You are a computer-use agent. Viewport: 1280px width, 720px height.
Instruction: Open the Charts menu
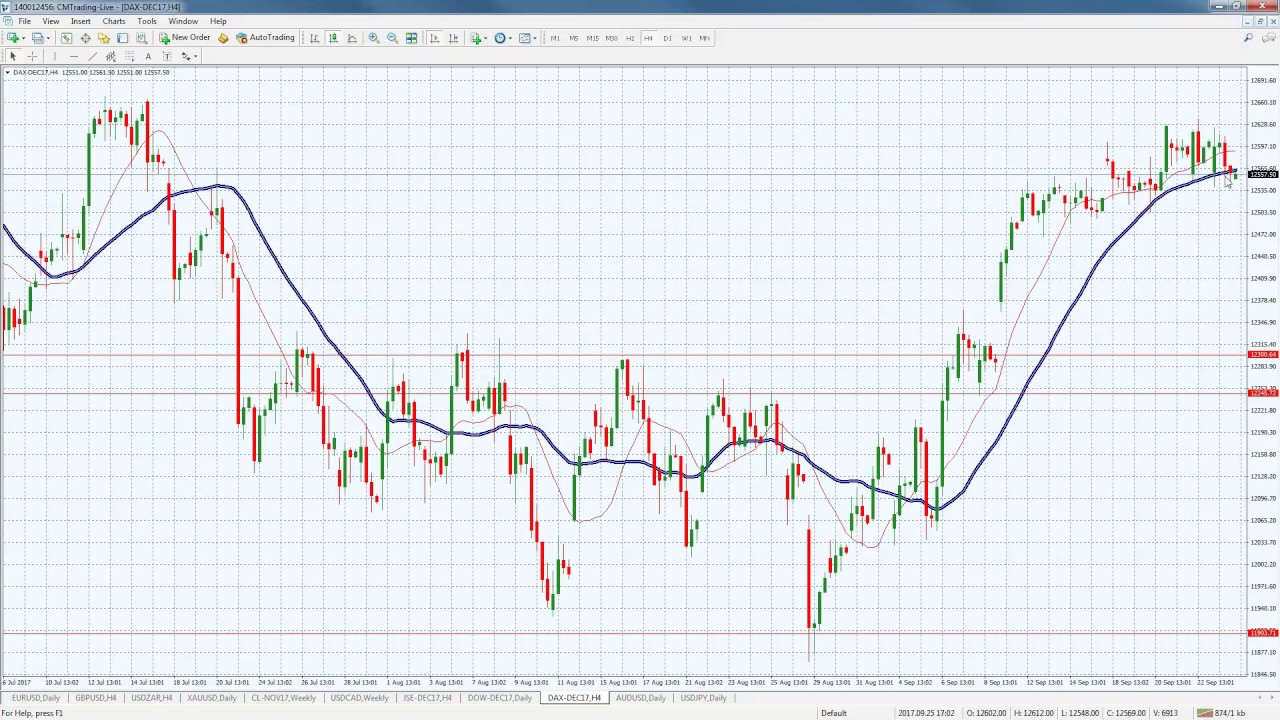coord(114,21)
